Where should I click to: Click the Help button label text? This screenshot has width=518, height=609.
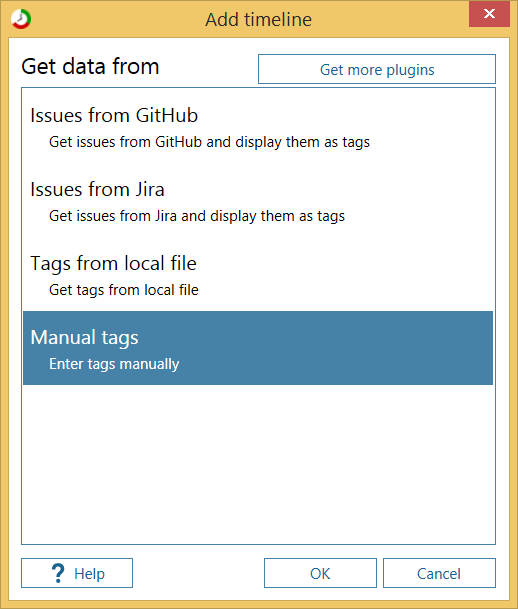pos(89,574)
